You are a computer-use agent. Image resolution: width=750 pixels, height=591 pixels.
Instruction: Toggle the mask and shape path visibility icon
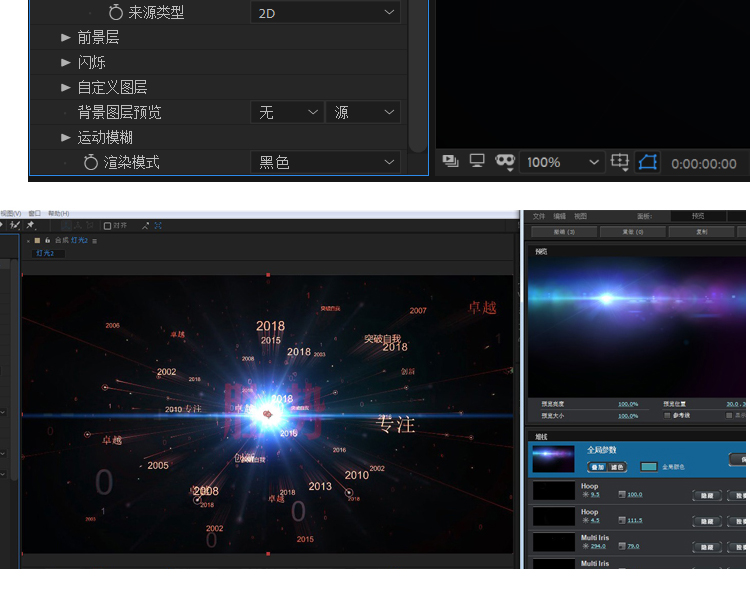[x=505, y=162]
